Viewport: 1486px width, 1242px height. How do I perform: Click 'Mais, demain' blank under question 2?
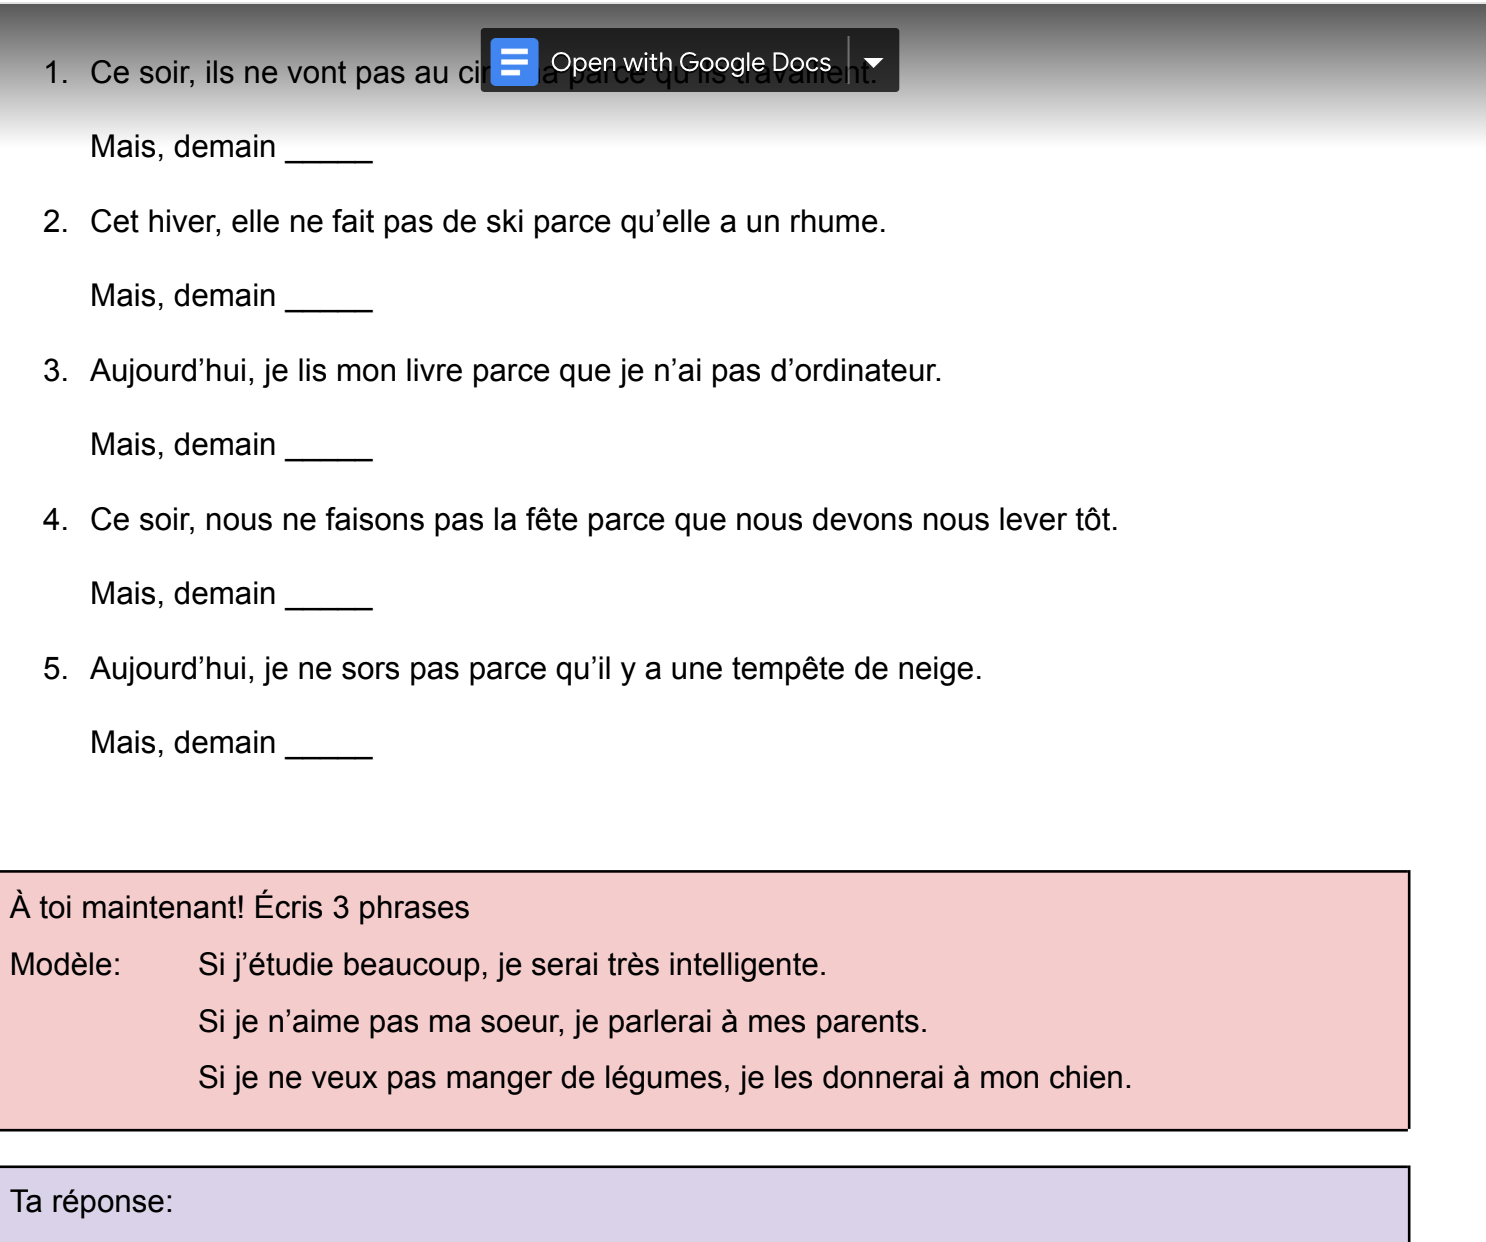[329, 297]
